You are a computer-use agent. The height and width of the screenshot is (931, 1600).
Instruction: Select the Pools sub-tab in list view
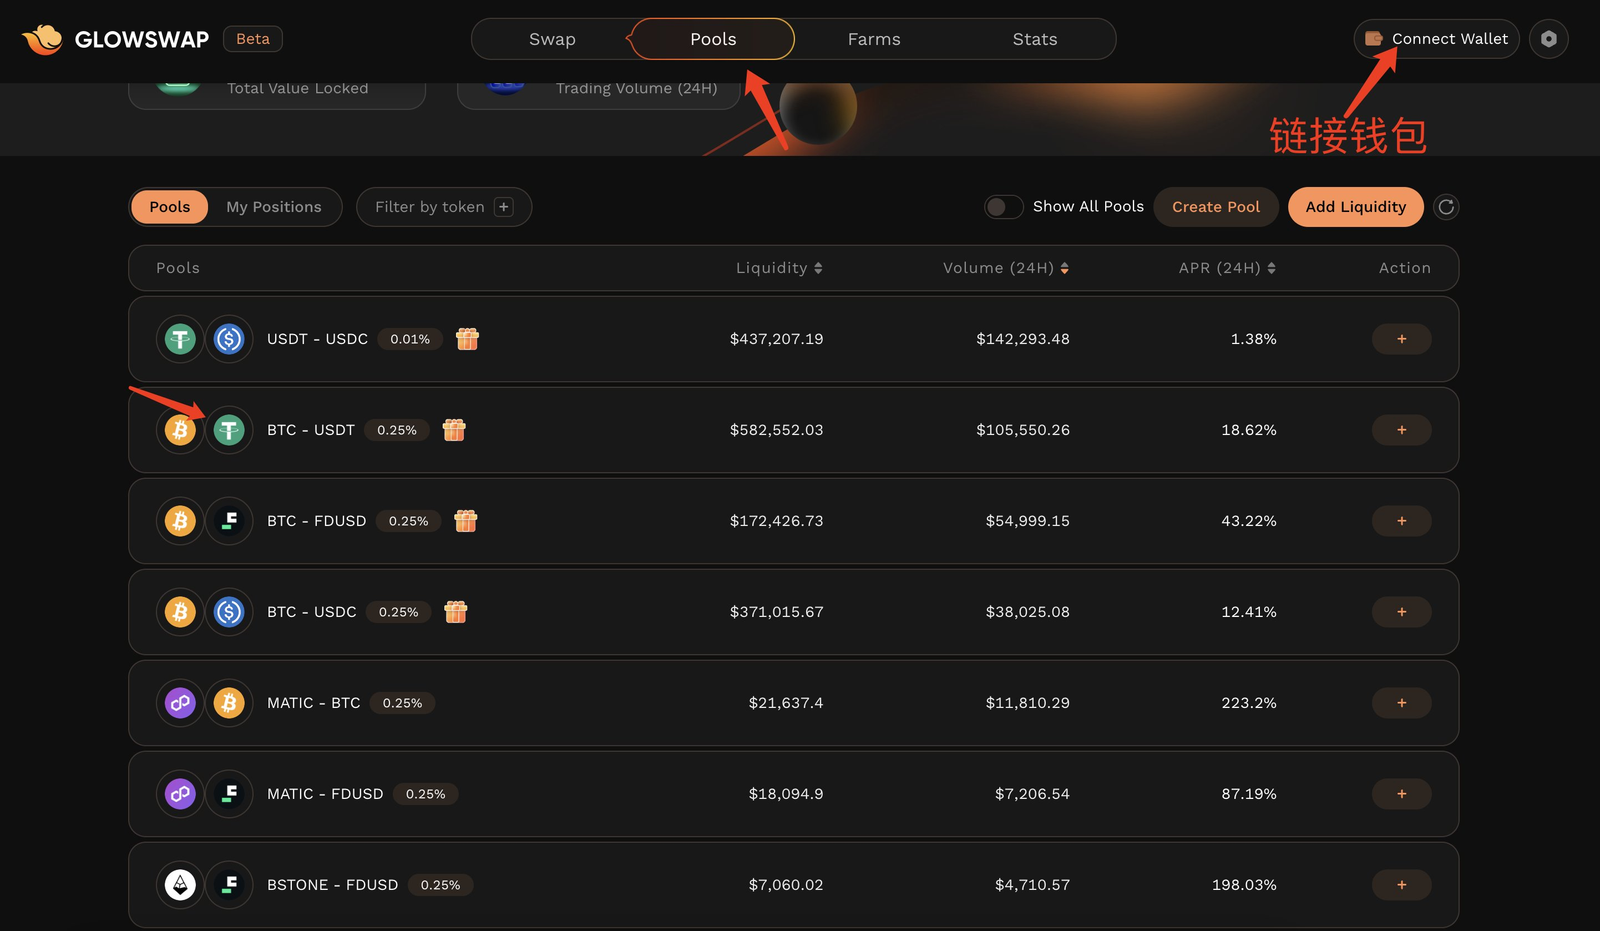point(170,207)
